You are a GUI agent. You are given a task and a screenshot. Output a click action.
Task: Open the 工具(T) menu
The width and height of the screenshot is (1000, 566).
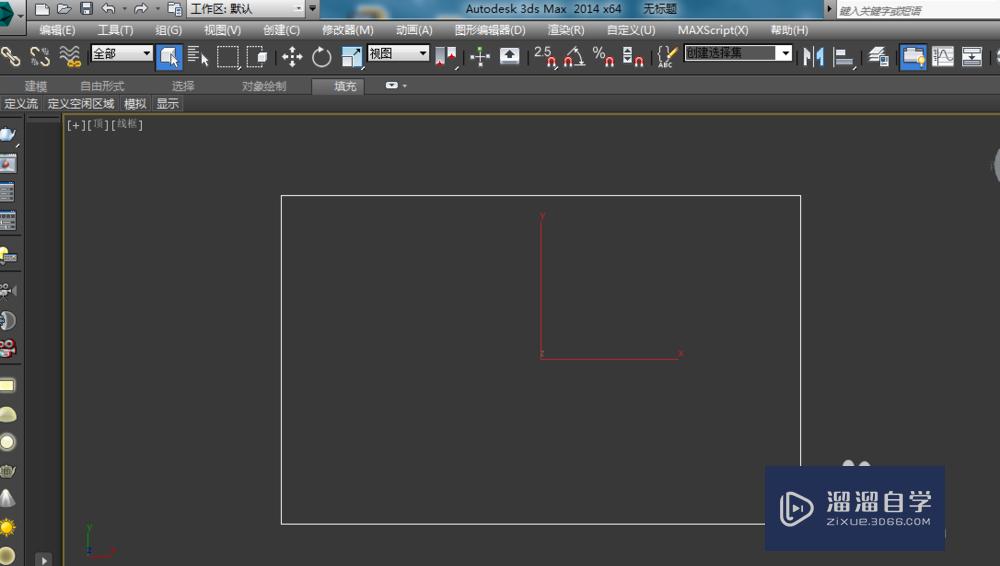[x=115, y=30]
